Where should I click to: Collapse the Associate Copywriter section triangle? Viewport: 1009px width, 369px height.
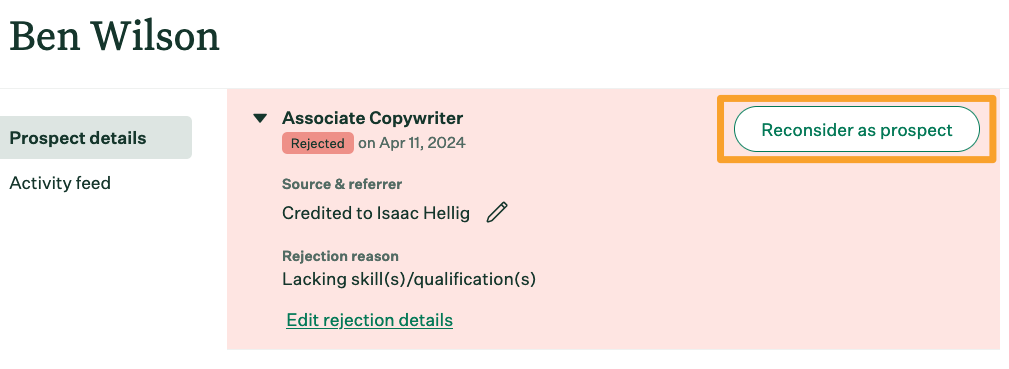click(x=260, y=118)
